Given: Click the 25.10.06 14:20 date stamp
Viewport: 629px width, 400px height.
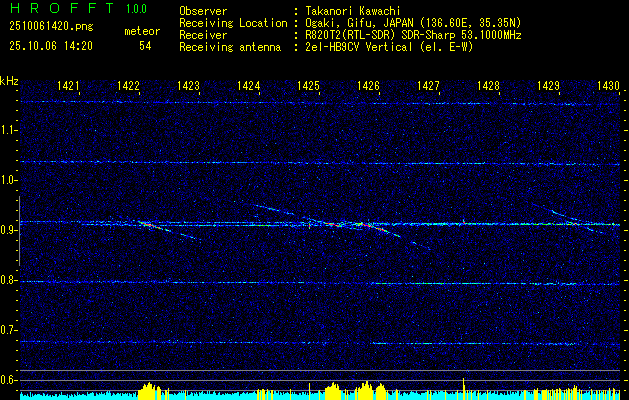Looking at the screenshot, I should [x=51, y=45].
